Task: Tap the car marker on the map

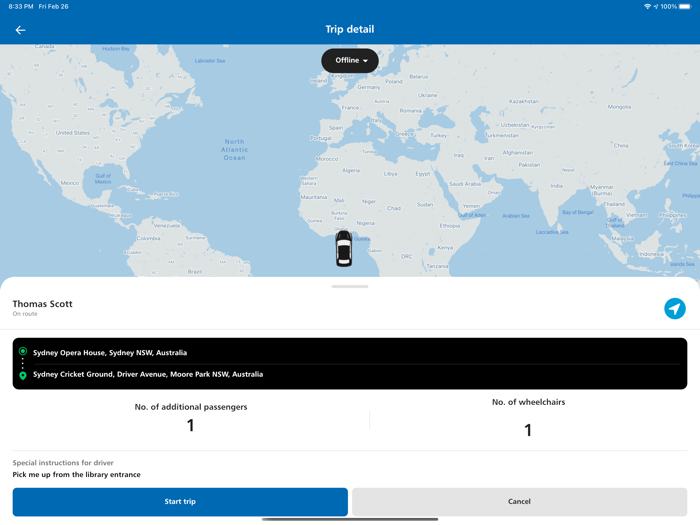Action: coord(344,249)
